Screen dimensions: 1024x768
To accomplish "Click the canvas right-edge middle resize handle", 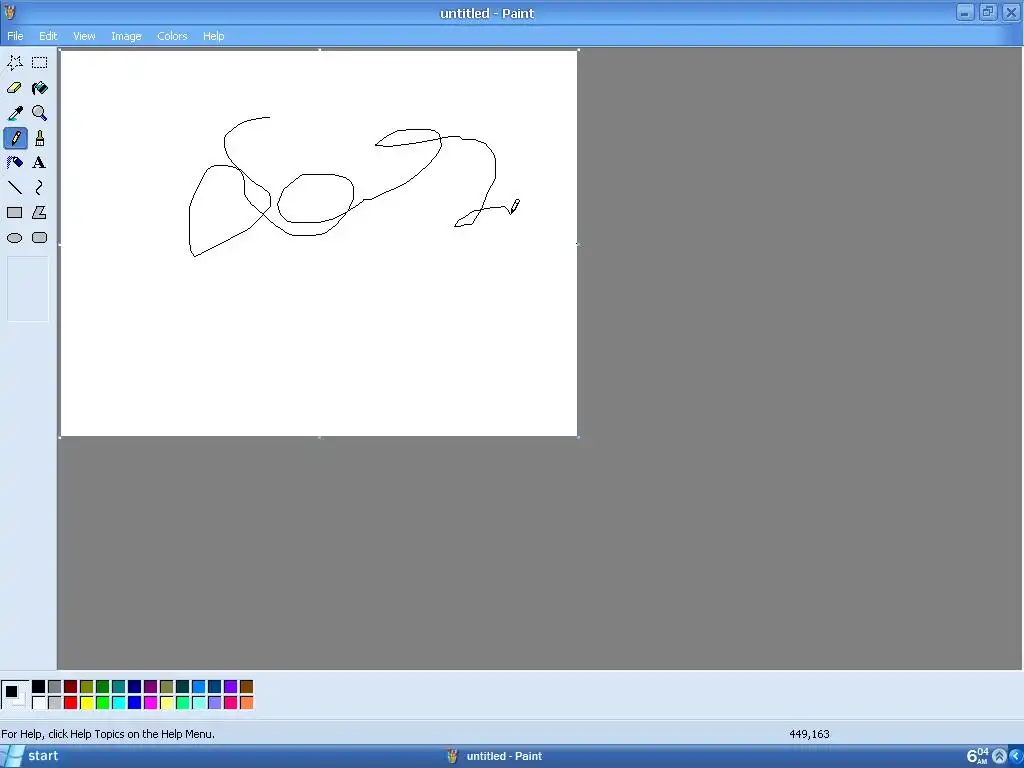I will [x=578, y=244].
